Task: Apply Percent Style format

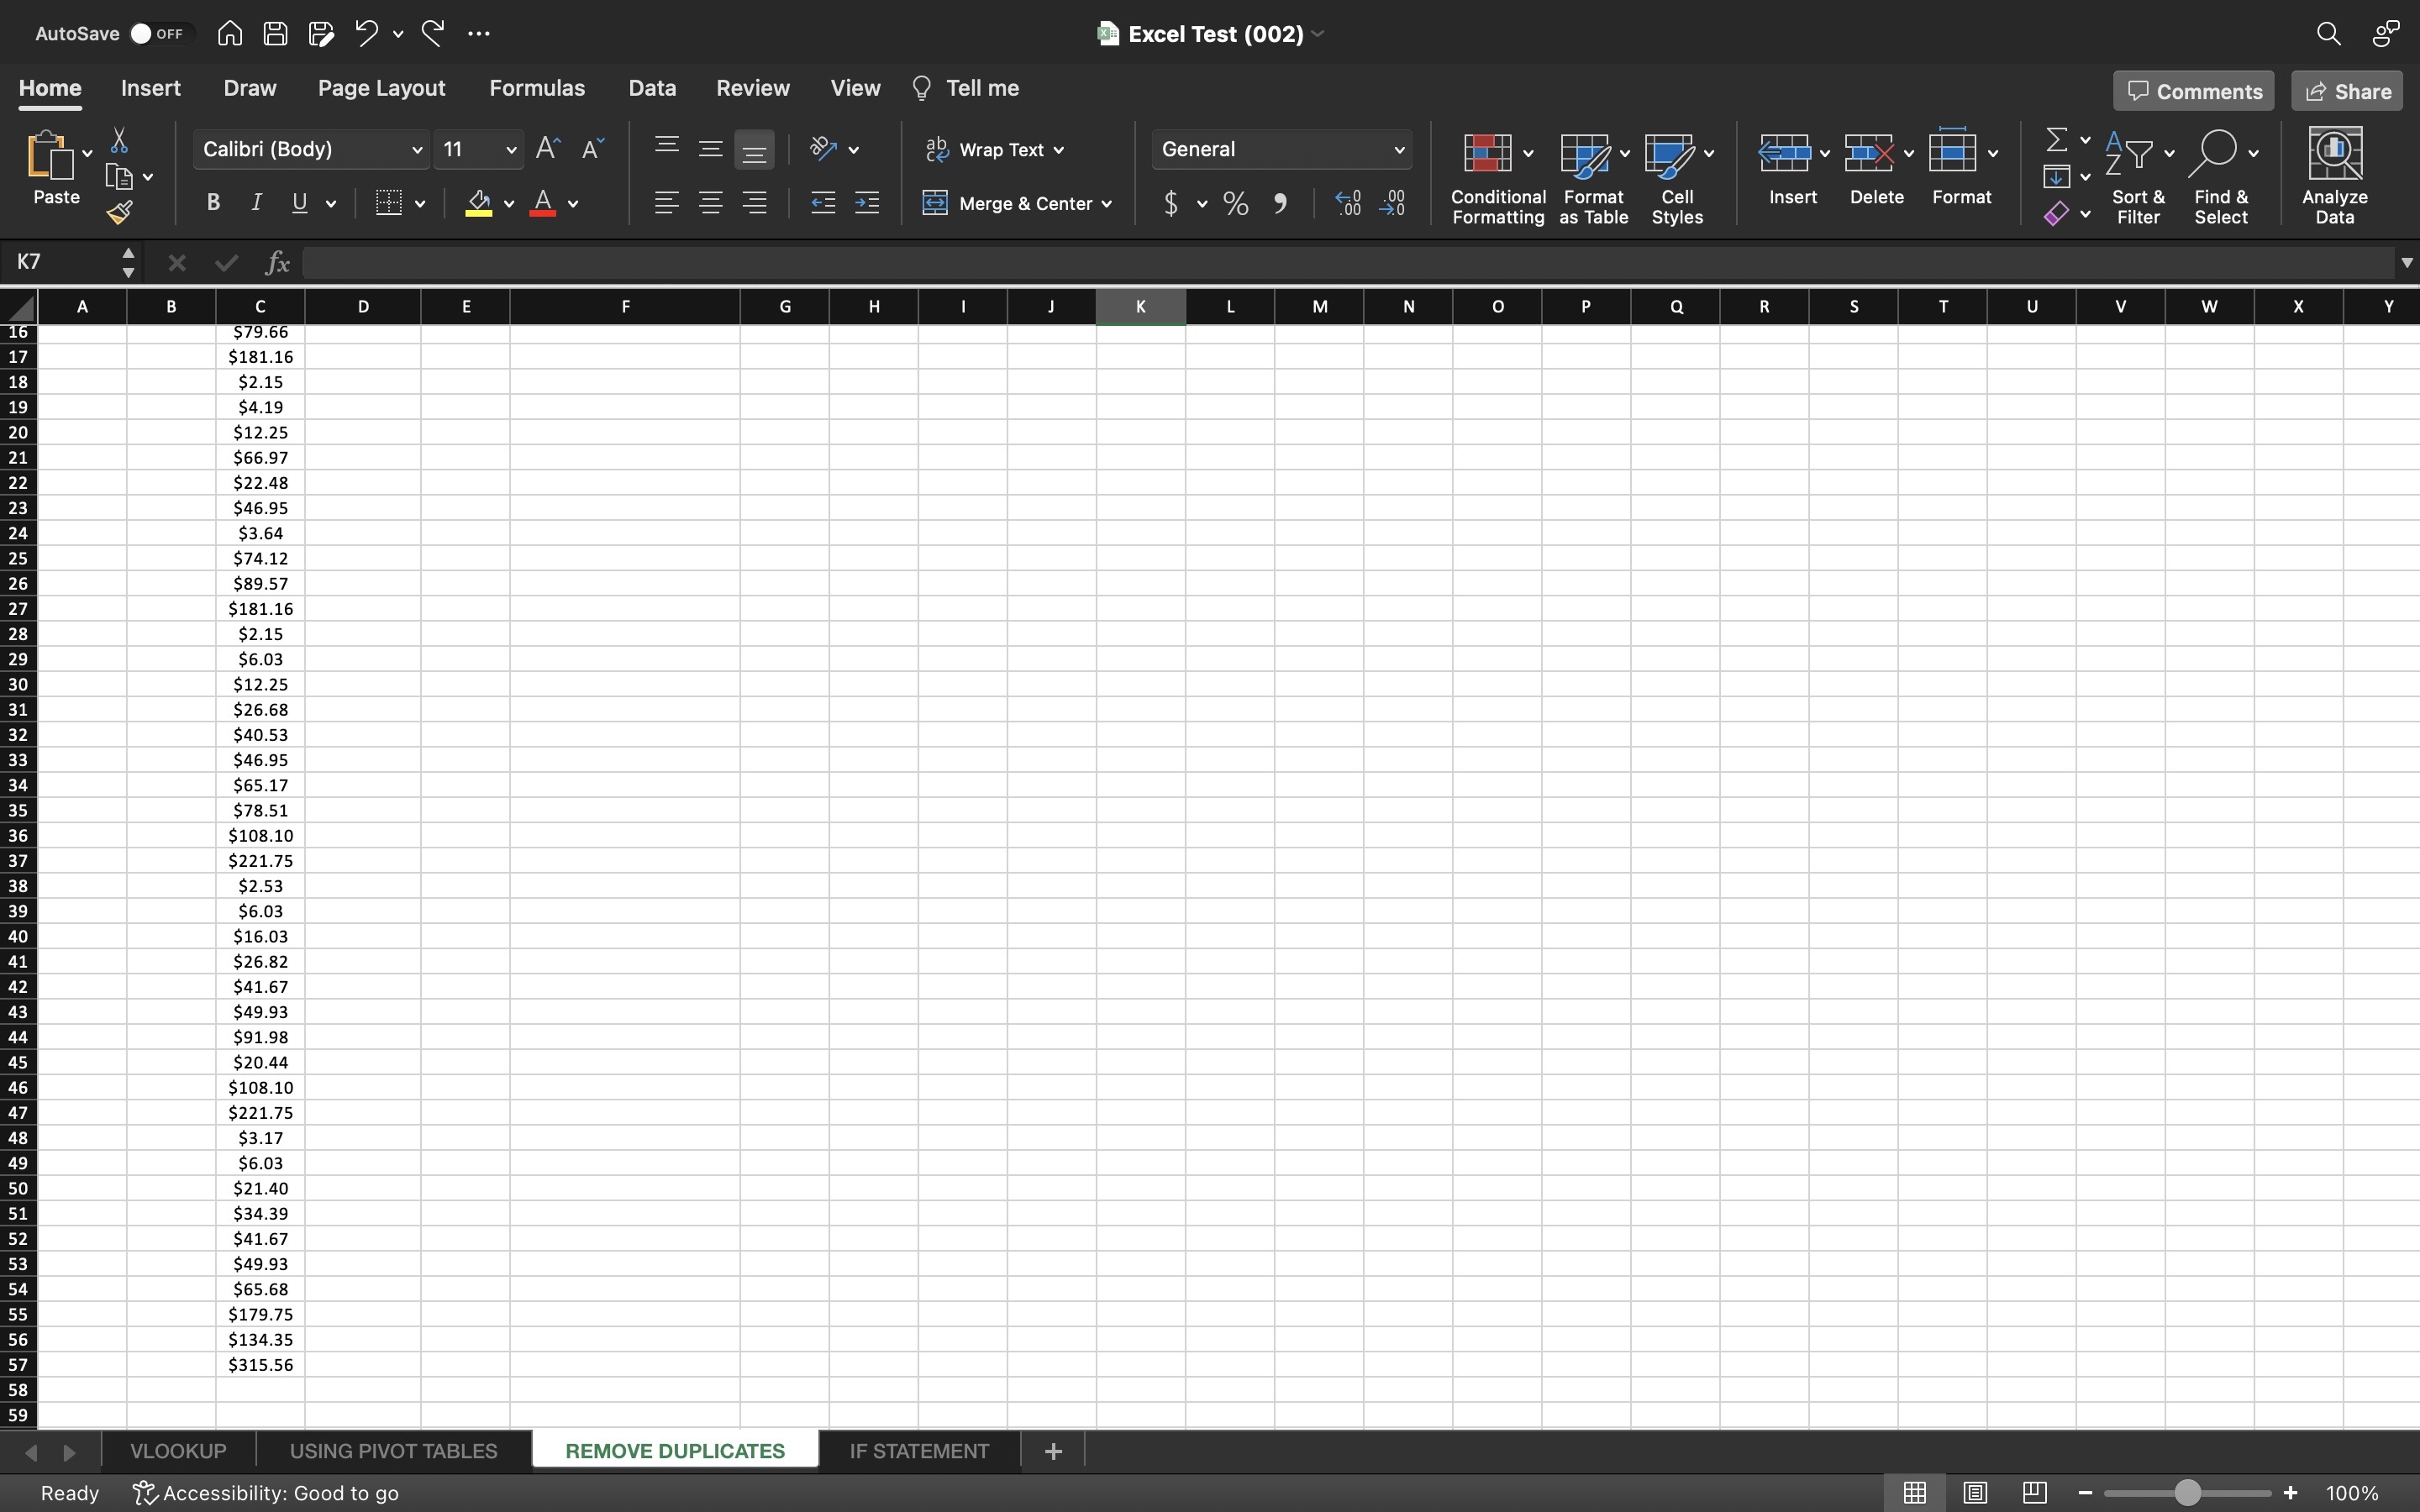Action: tap(1236, 204)
